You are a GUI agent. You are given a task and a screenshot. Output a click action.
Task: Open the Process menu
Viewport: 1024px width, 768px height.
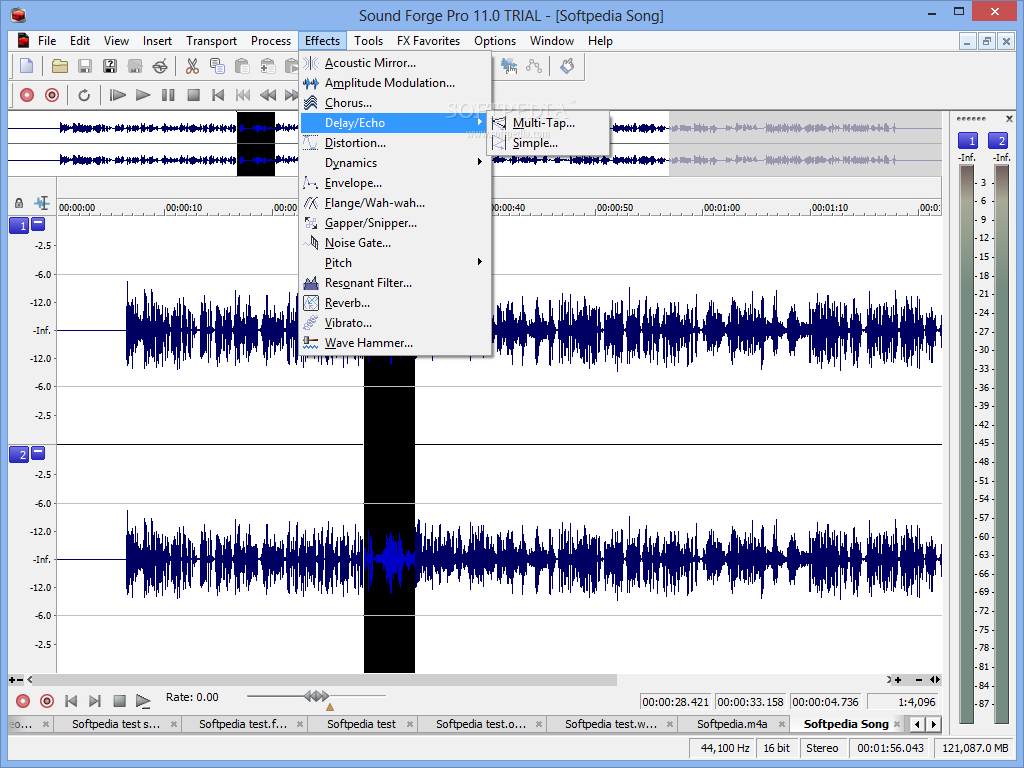(270, 40)
